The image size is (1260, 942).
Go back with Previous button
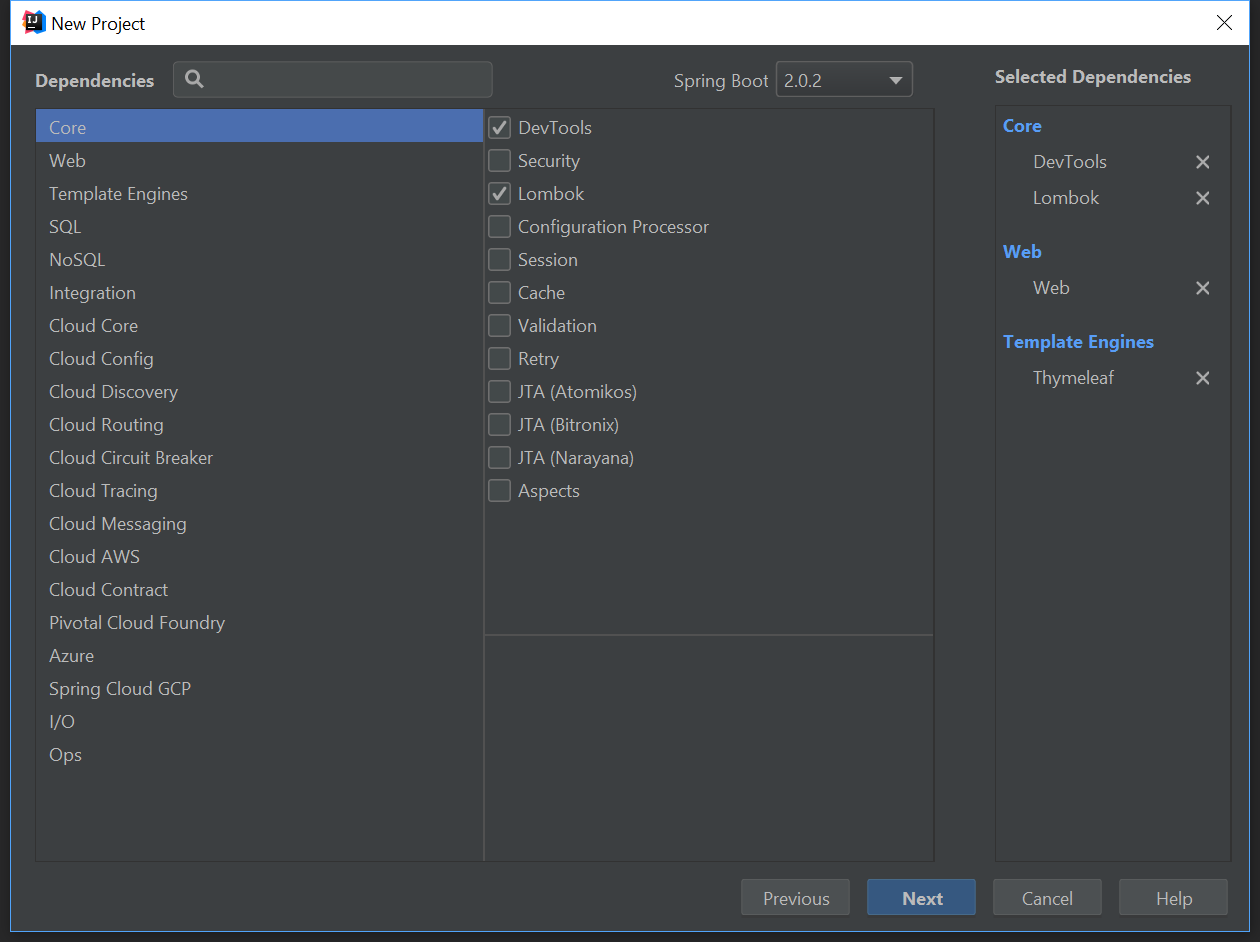pyautogui.click(x=796, y=898)
